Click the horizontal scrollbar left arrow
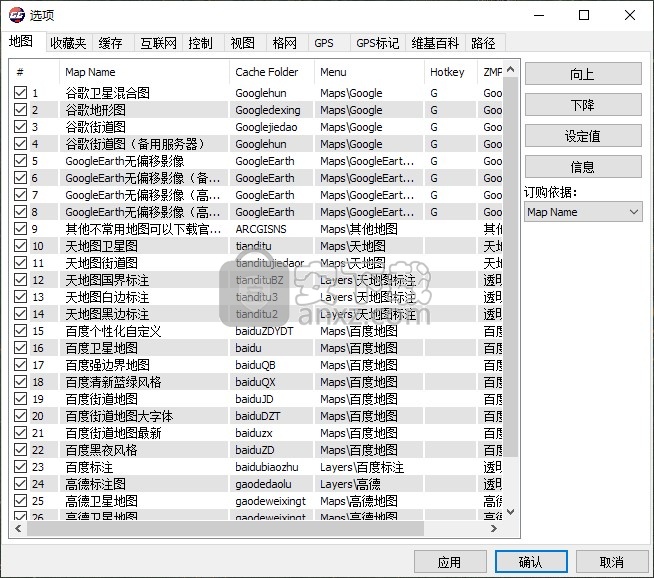The height and width of the screenshot is (578, 654). point(18,528)
